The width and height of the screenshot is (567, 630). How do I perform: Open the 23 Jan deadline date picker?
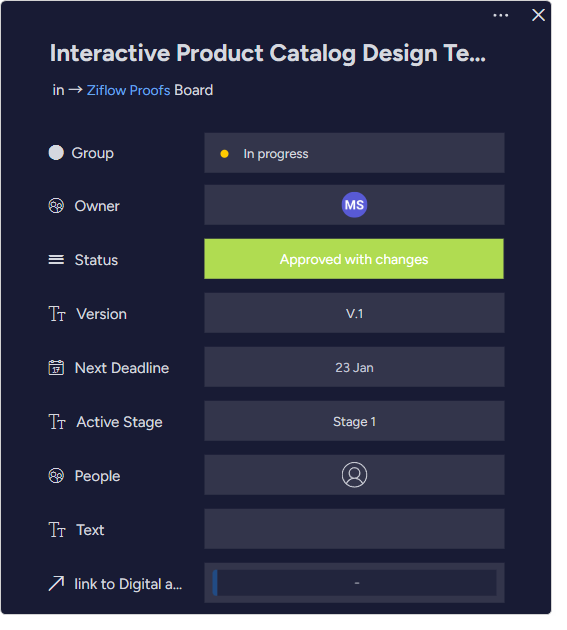[x=354, y=367]
